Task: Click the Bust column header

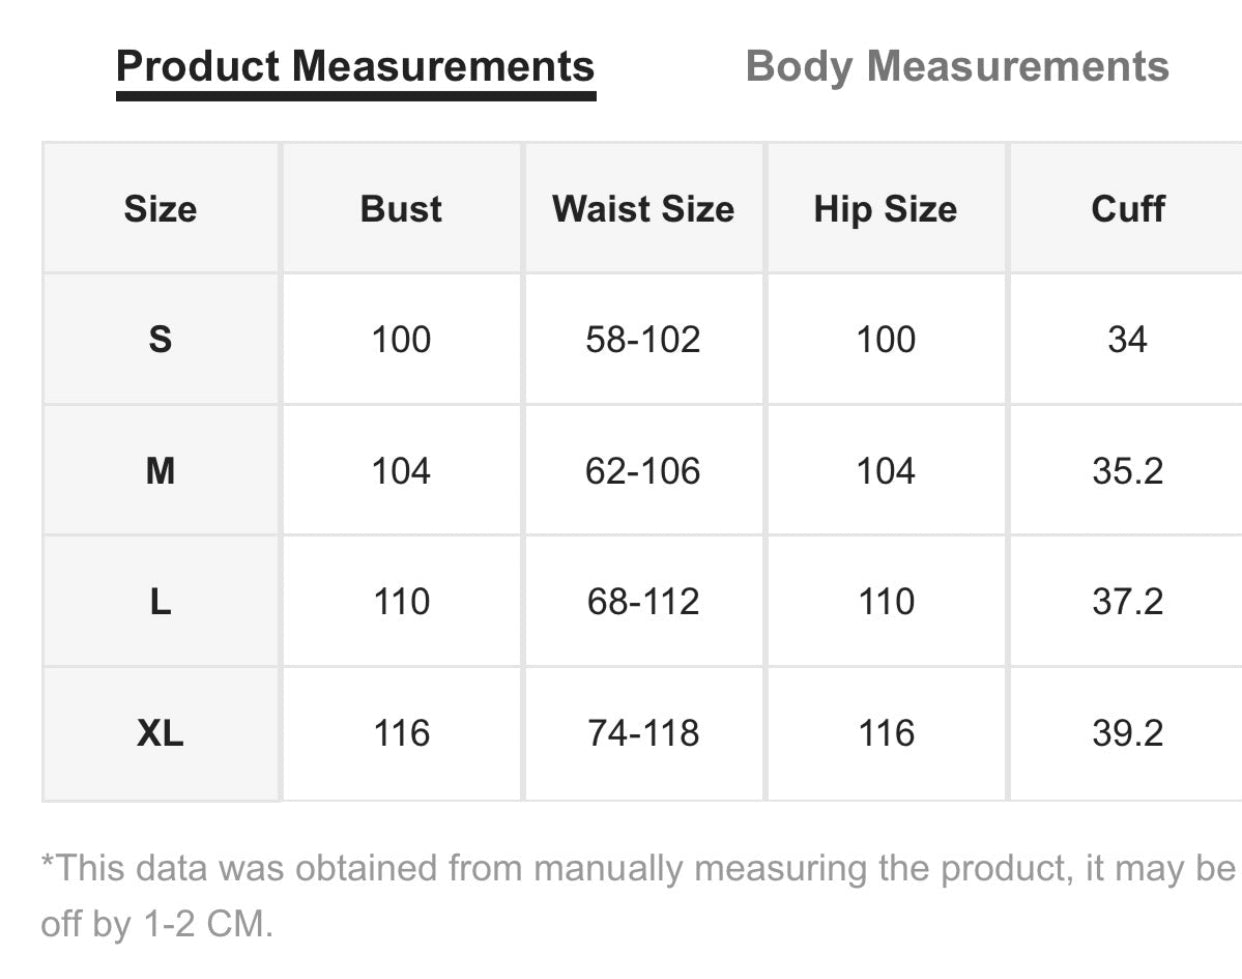Action: pos(401,209)
